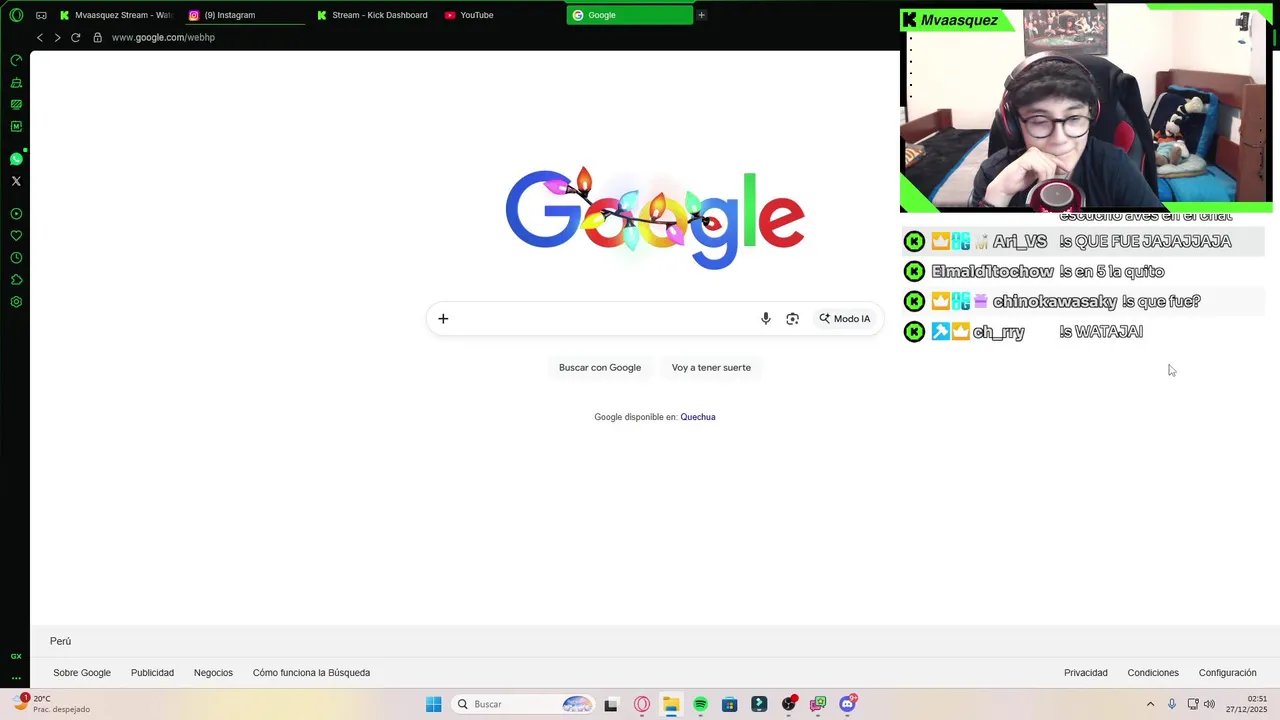Click the Voy a tener suerte button
The width and height of the screenshot is (1280, 720).
click(711, 368)
